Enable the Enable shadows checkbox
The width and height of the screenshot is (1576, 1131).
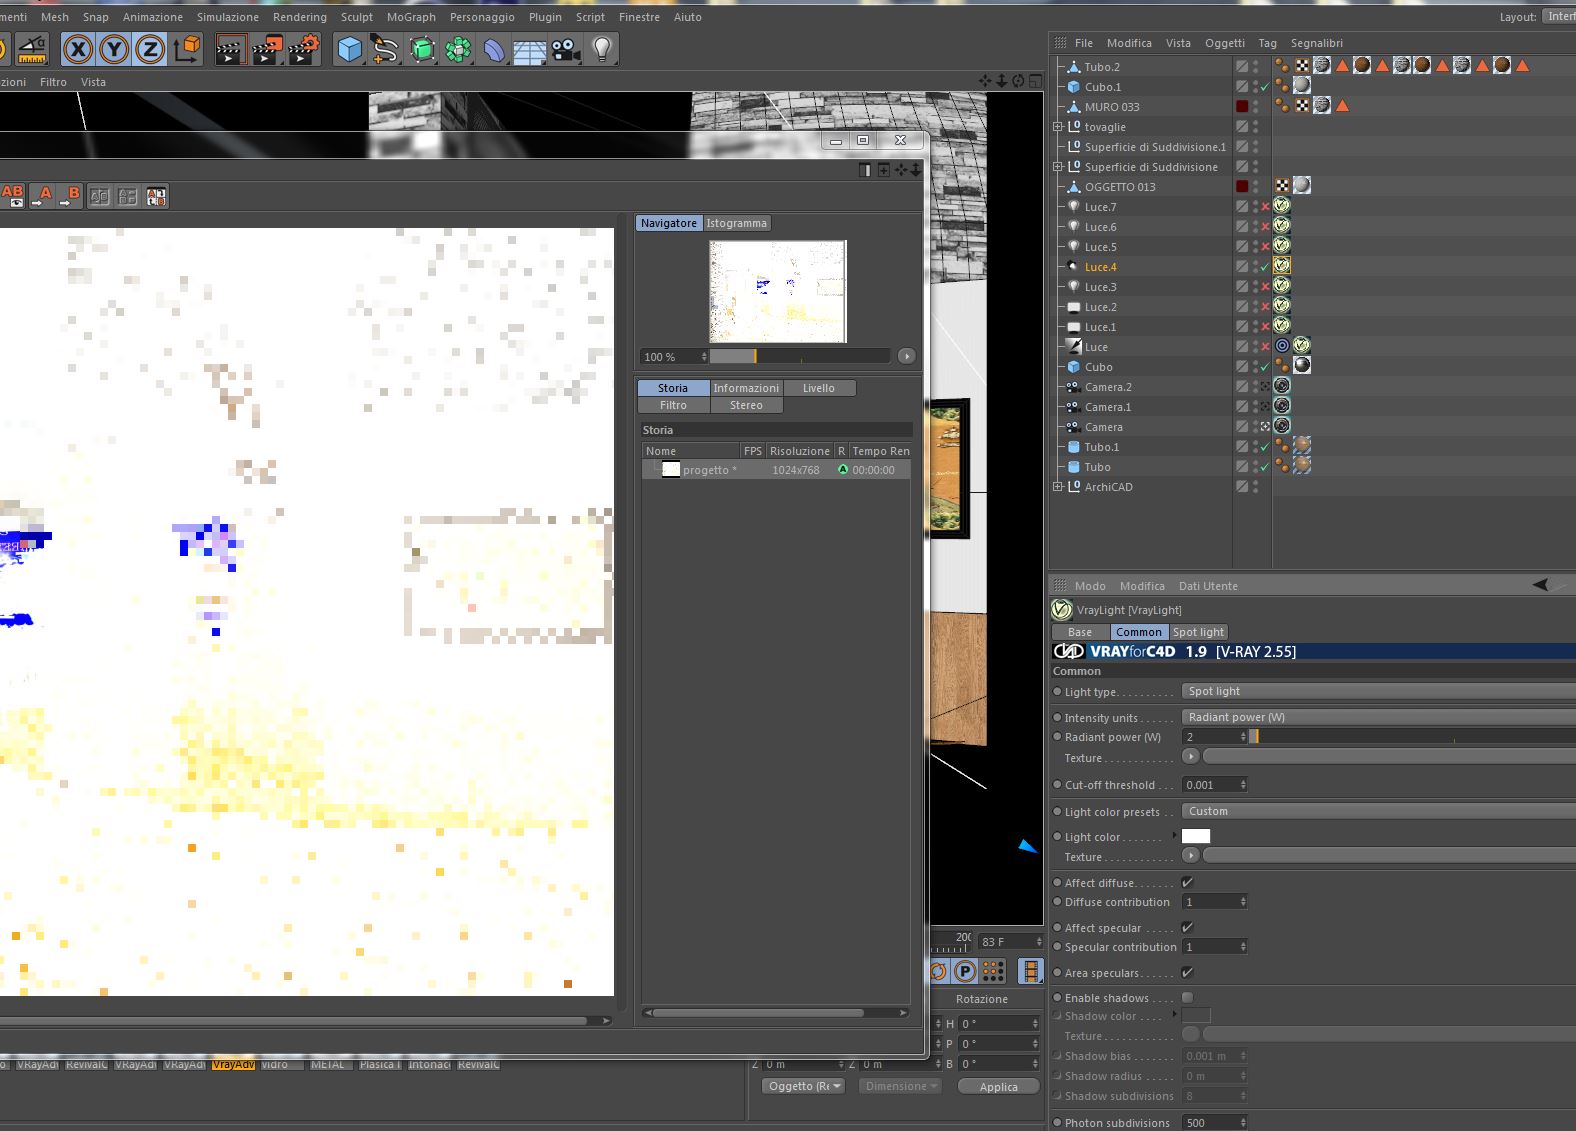point(1187,997)
